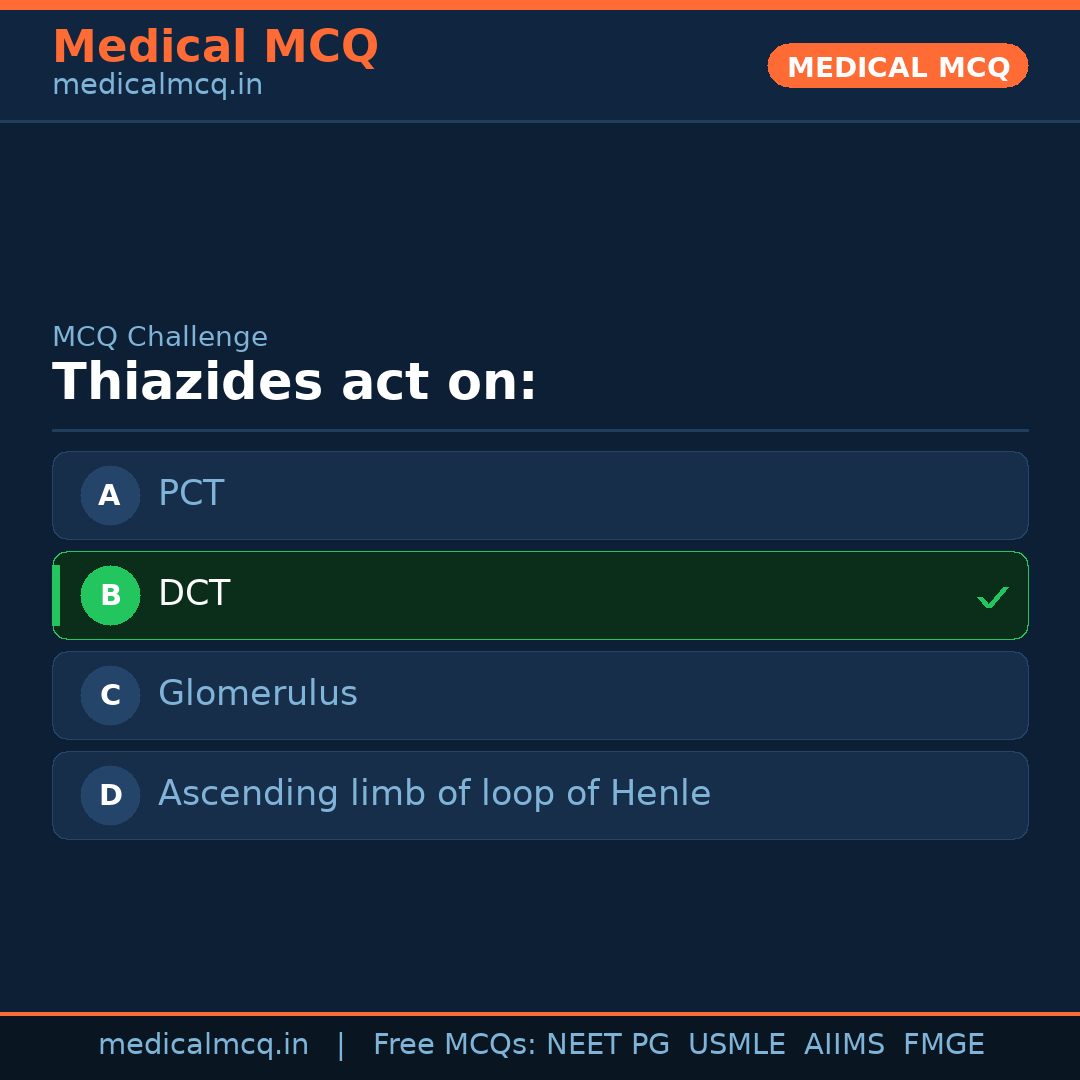This screenshot has height=1080, width=1080.
Task: Click the AIIMS label in footer
Action: click(x=845, y=1043)
